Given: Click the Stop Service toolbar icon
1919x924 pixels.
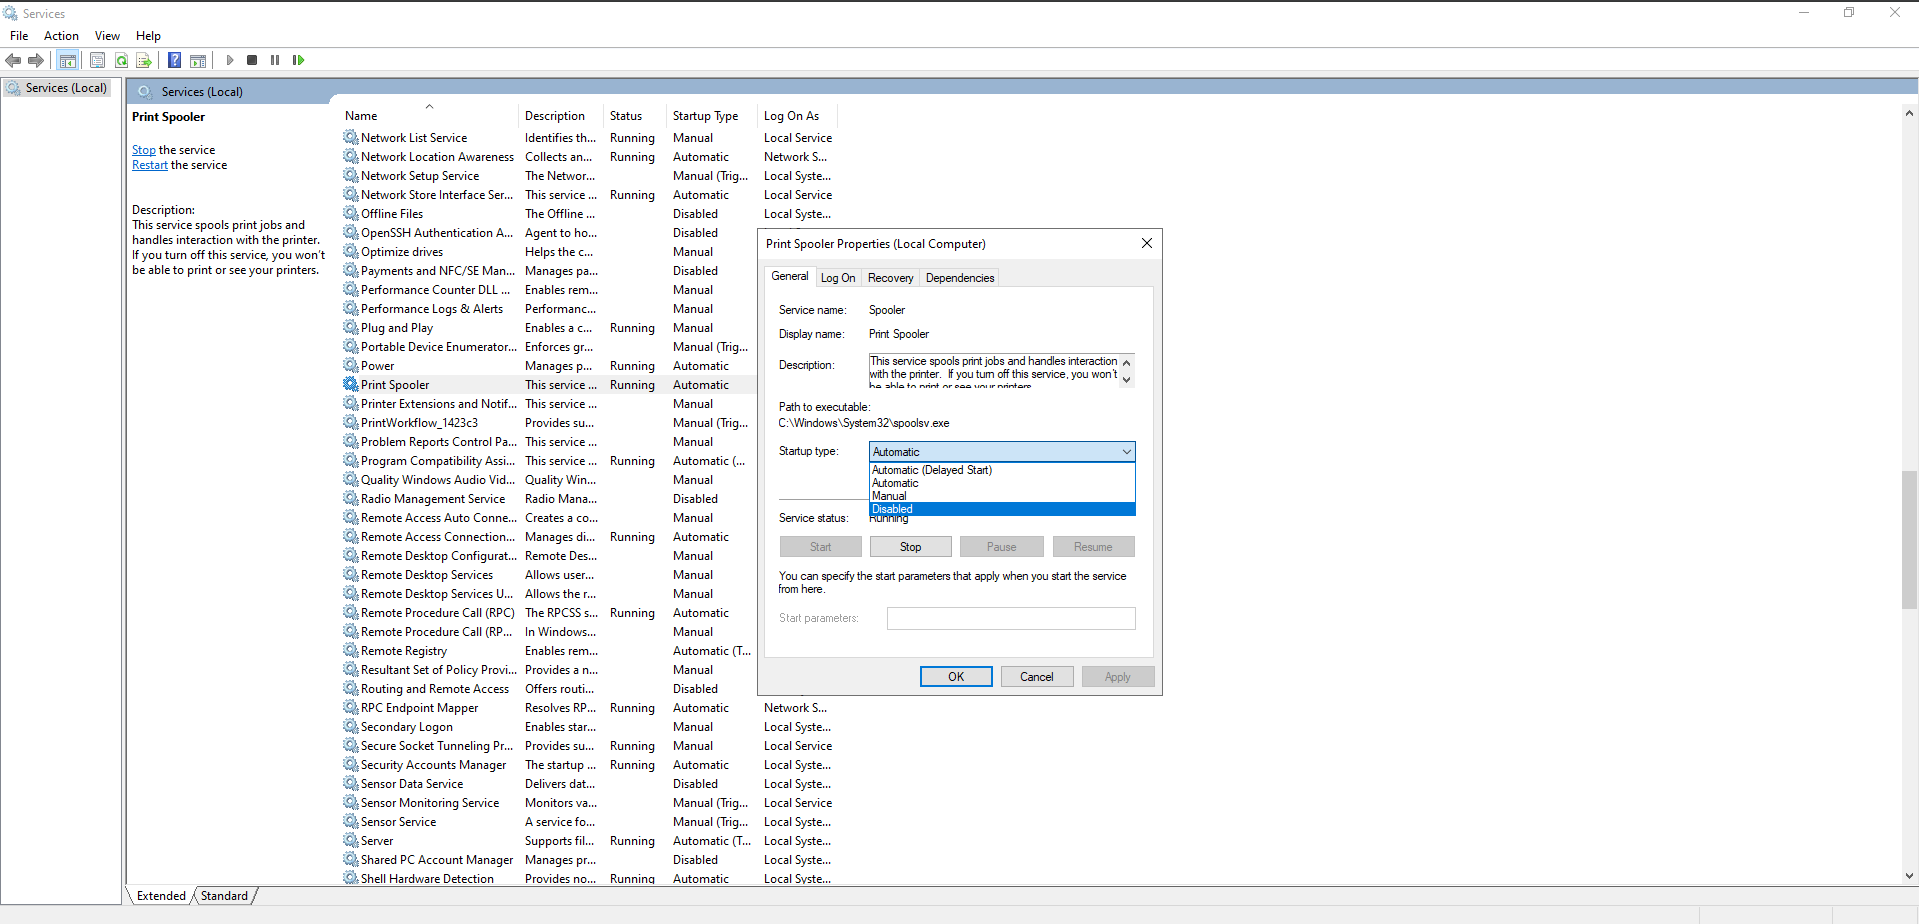Looking at the screenshot, I should [252, 61].
